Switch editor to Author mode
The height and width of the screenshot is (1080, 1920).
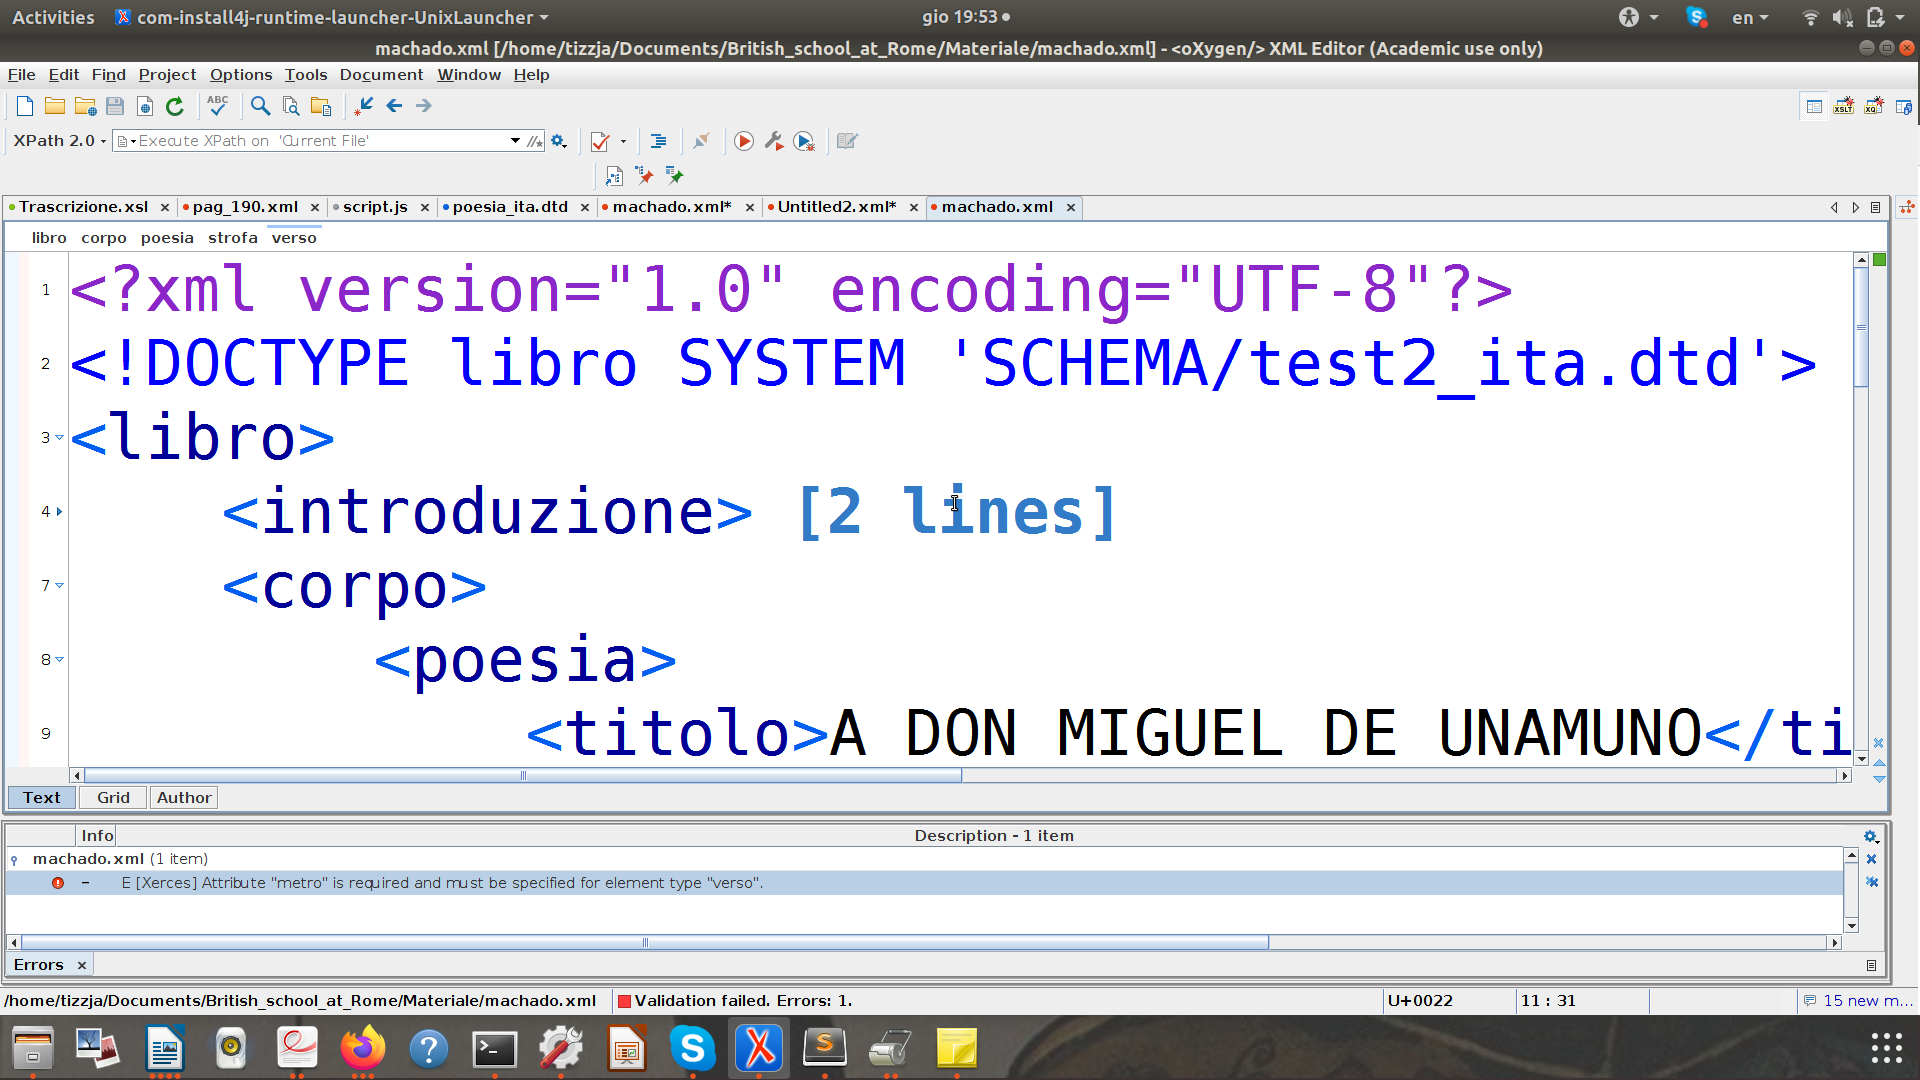point(184,798)
